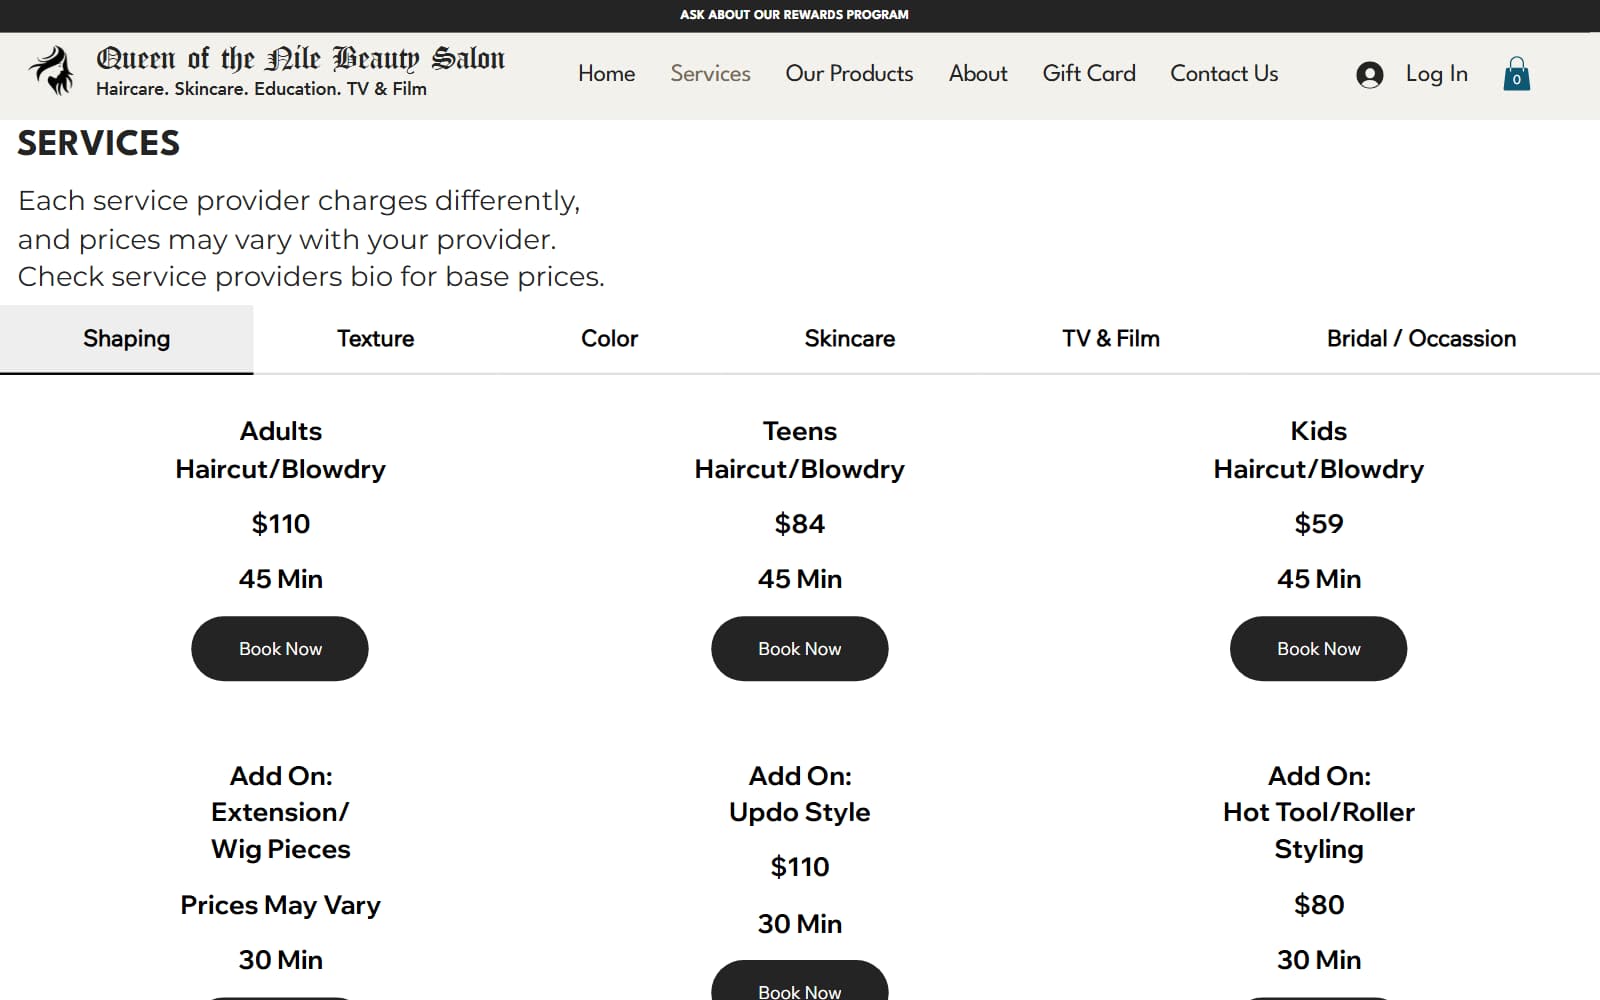Open the Log In link
Viewport: 1600px width, 1000px height.
[1436, 74]
